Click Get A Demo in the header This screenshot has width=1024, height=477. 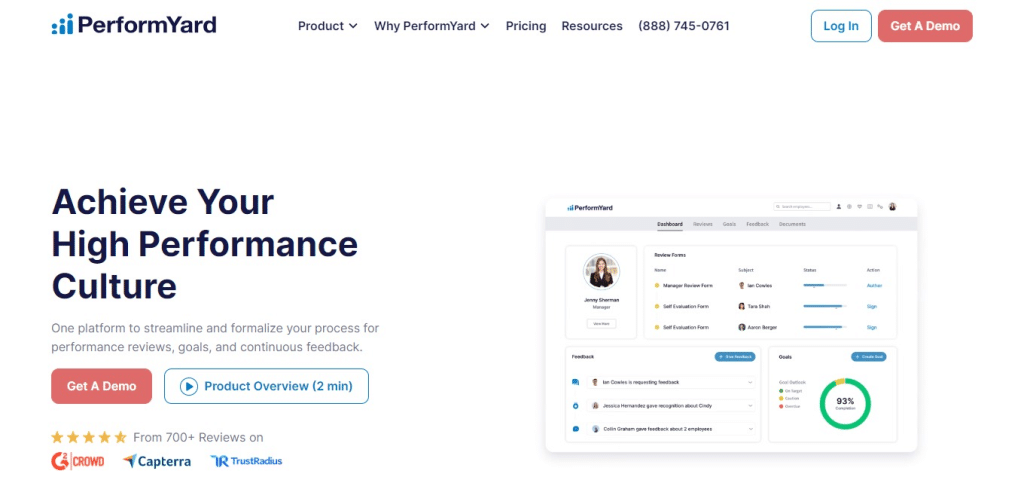pyautogui.click(x=925, y=26)
